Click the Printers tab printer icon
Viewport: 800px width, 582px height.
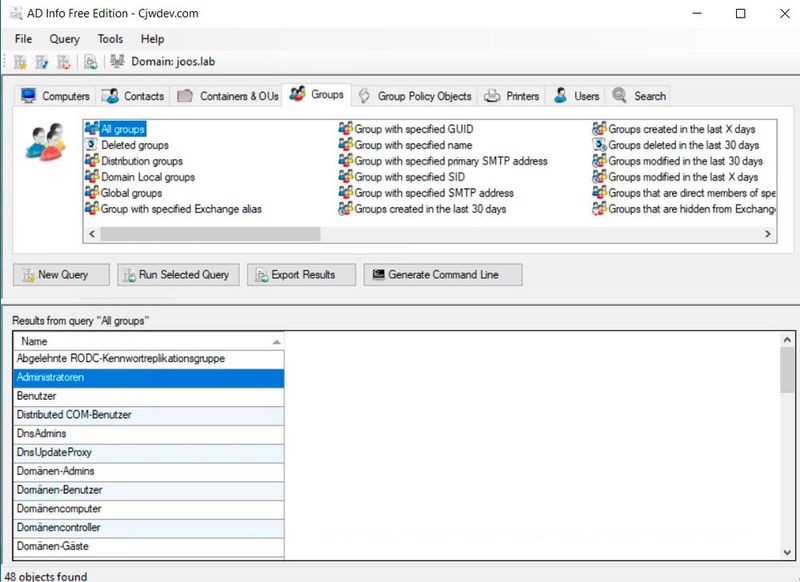494,95
